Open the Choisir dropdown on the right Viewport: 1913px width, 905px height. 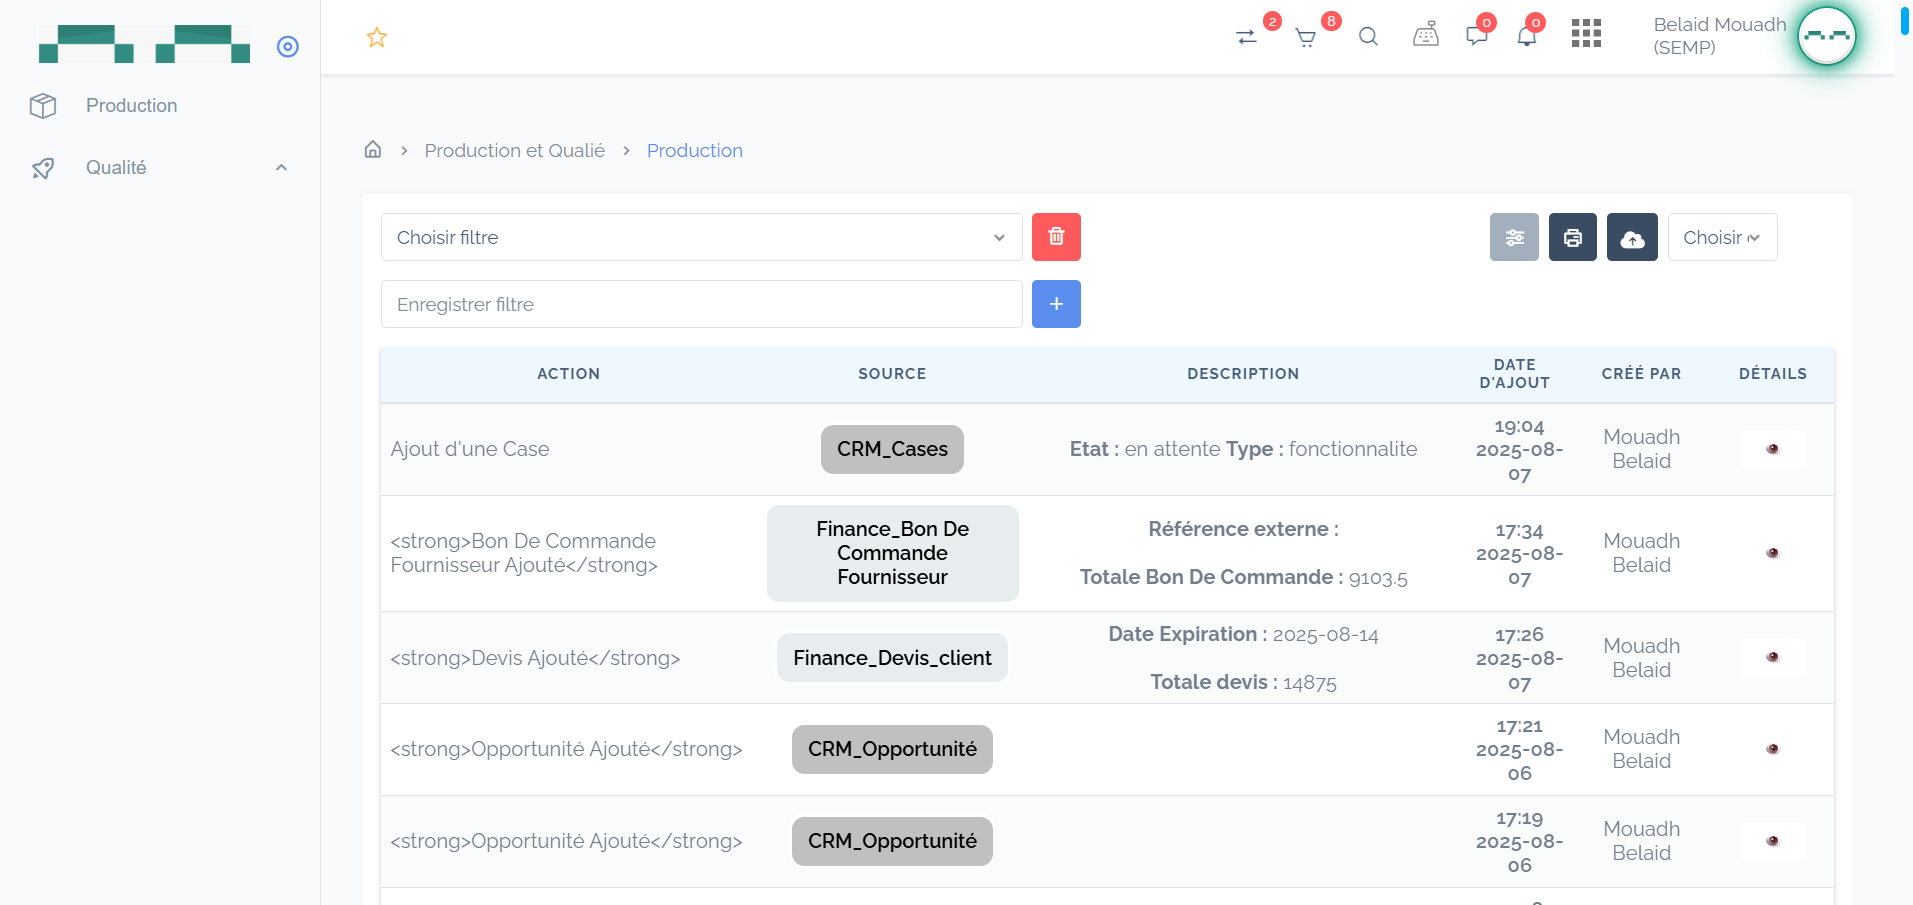(1722, 237)
